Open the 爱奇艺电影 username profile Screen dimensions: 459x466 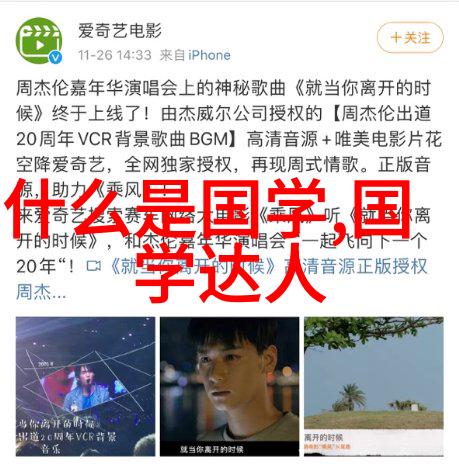point(120,30)
